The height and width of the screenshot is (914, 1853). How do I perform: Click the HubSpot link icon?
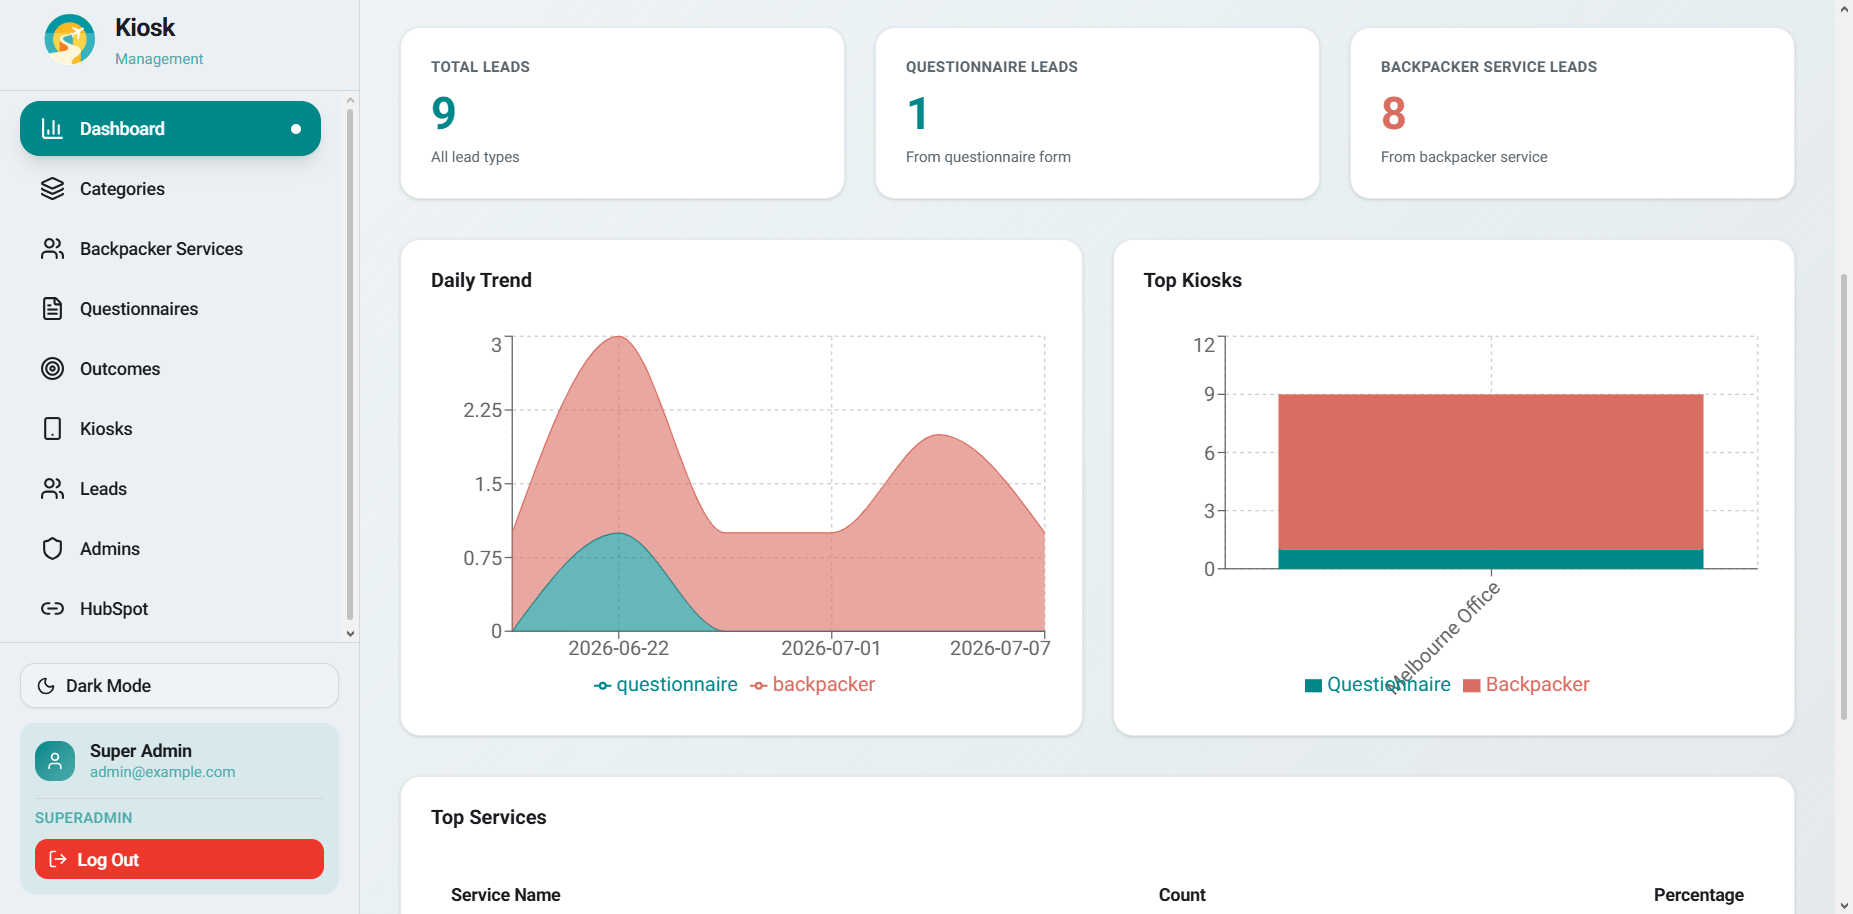tap(53, 609)
